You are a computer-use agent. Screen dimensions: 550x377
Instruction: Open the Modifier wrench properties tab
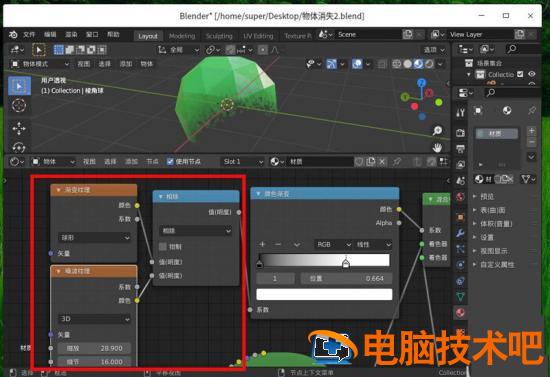(460, 233)
